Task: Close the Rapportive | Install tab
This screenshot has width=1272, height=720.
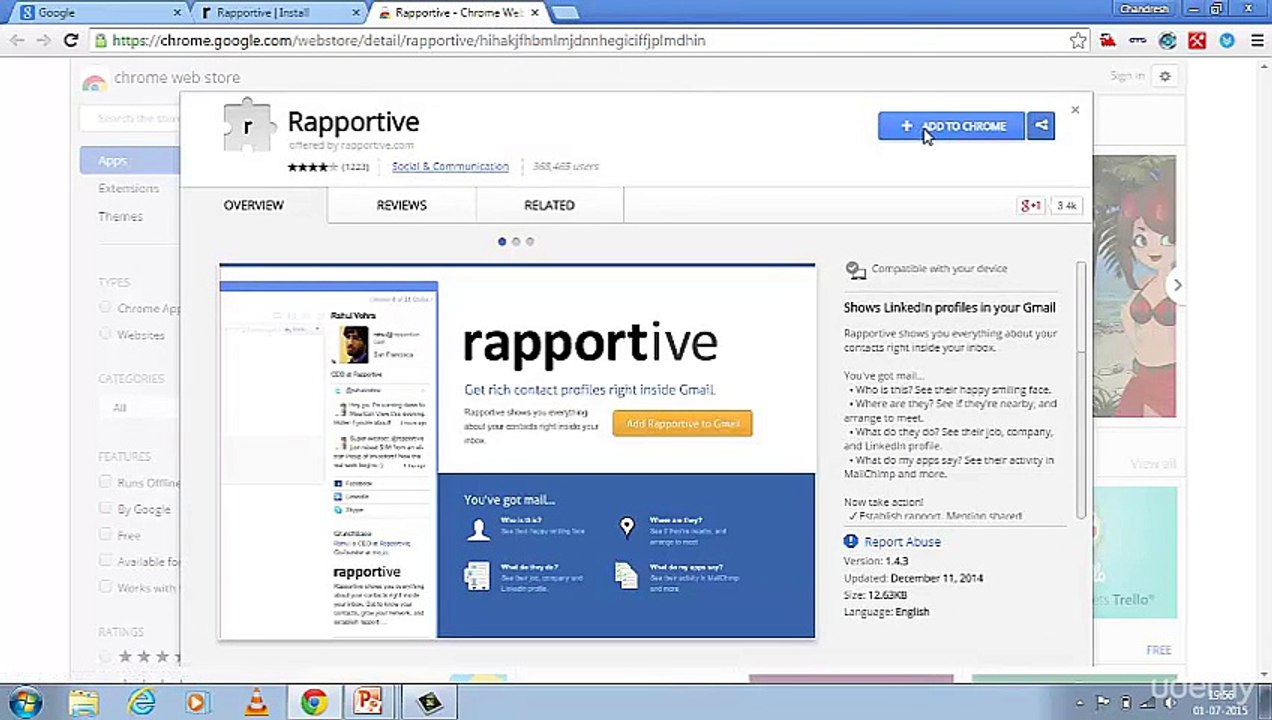Action: click(356, 13)
